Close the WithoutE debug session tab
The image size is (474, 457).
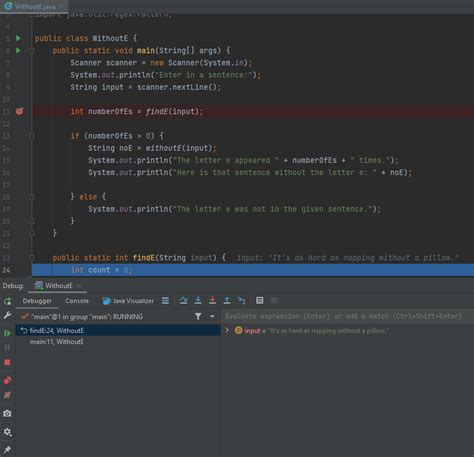pyautogui.click(x=79, y=286)
